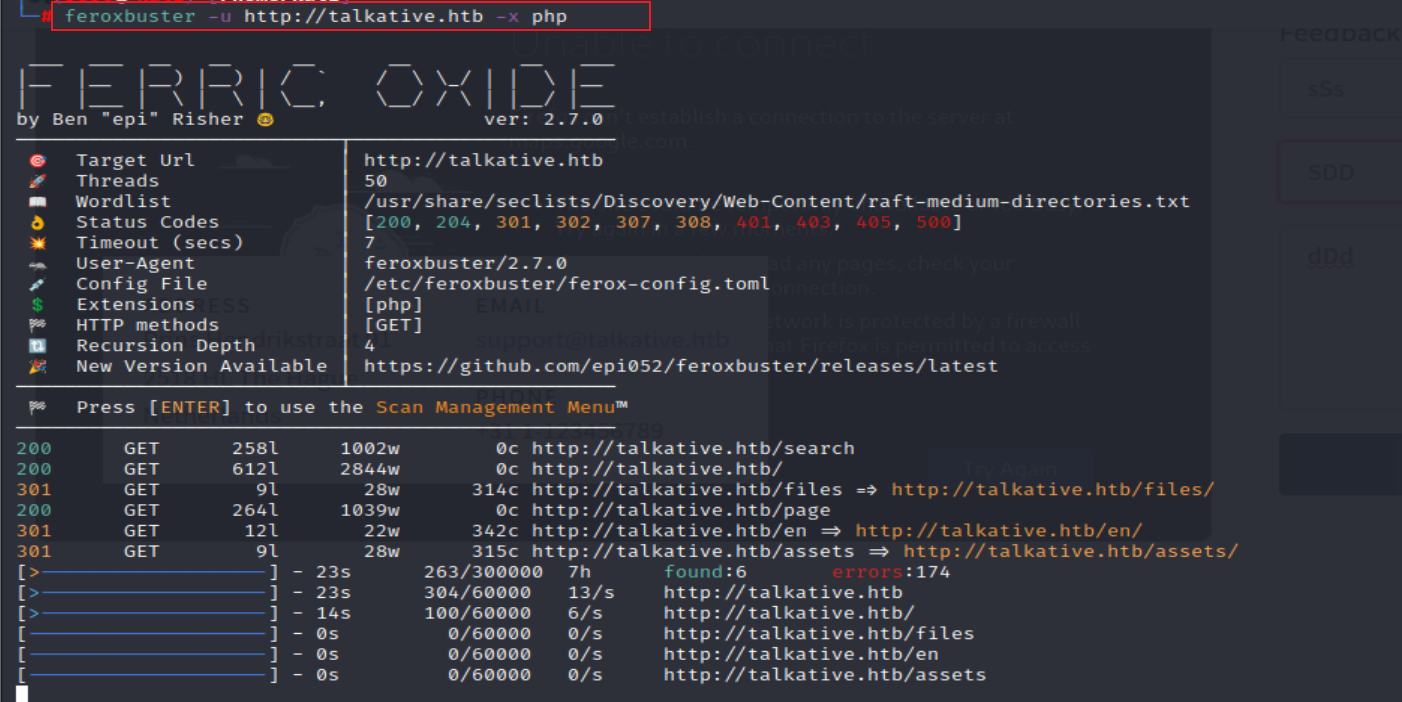
Task: Click the terminal cursor block below the progress bars
Action: click(22, 694)
